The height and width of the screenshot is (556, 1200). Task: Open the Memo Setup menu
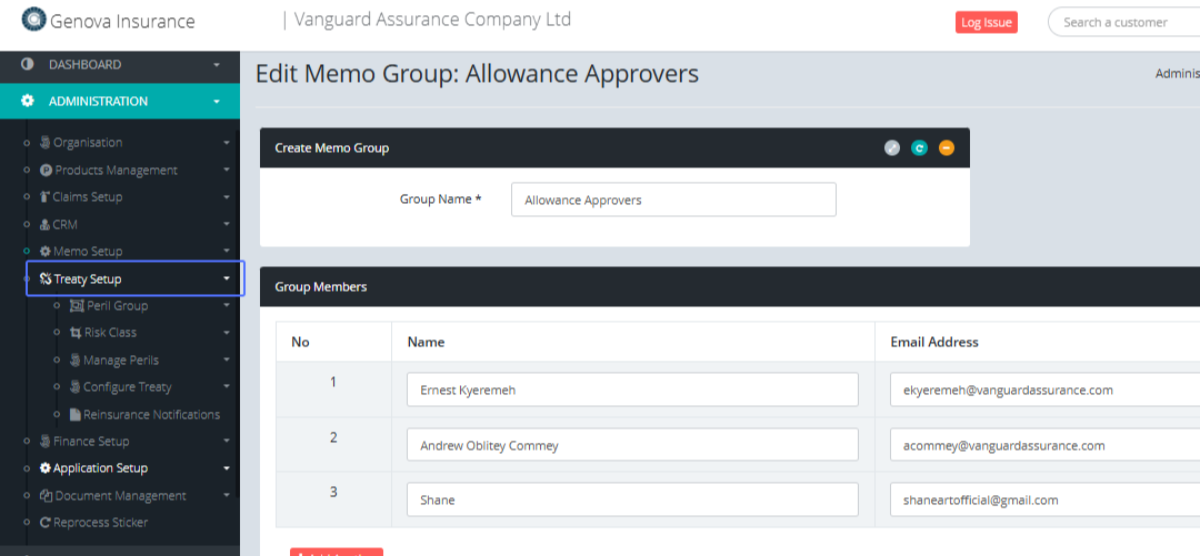(x=87, y=252)
